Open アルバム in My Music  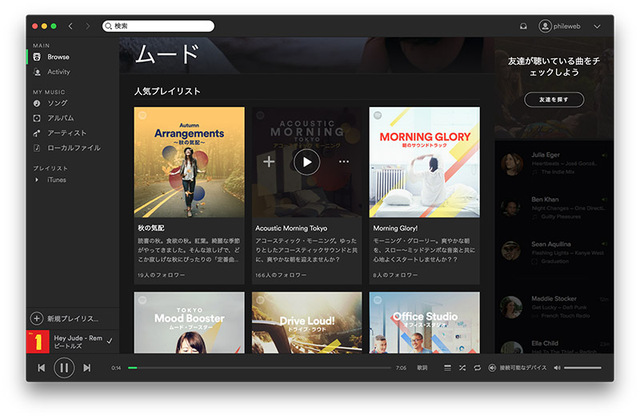tap(60, 118)
